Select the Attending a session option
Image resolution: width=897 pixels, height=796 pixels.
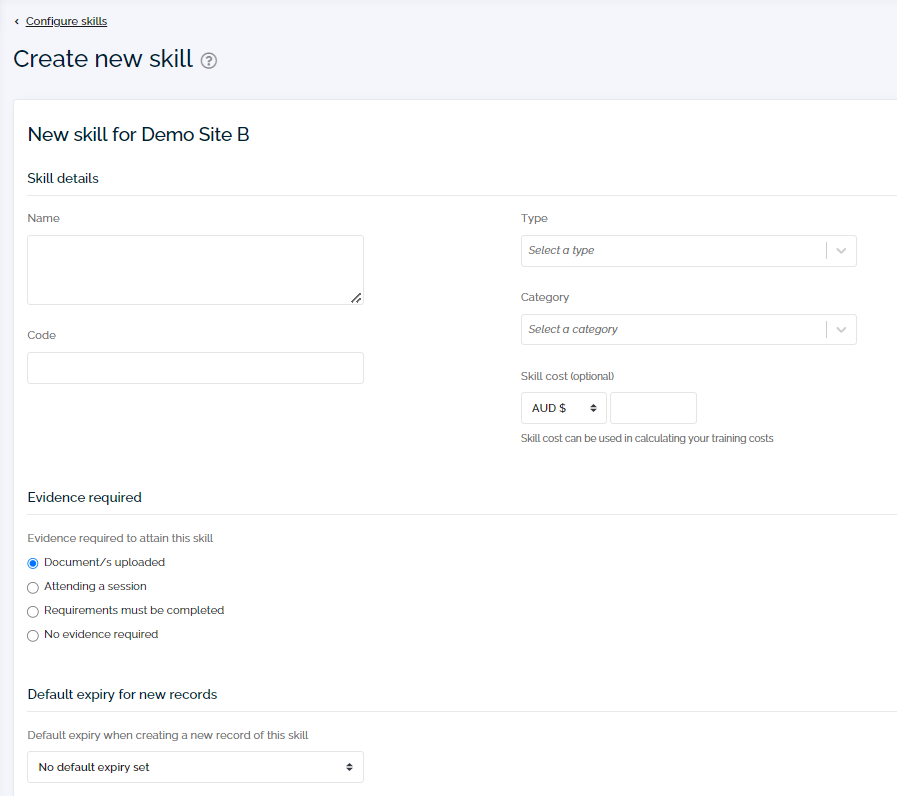32,587
